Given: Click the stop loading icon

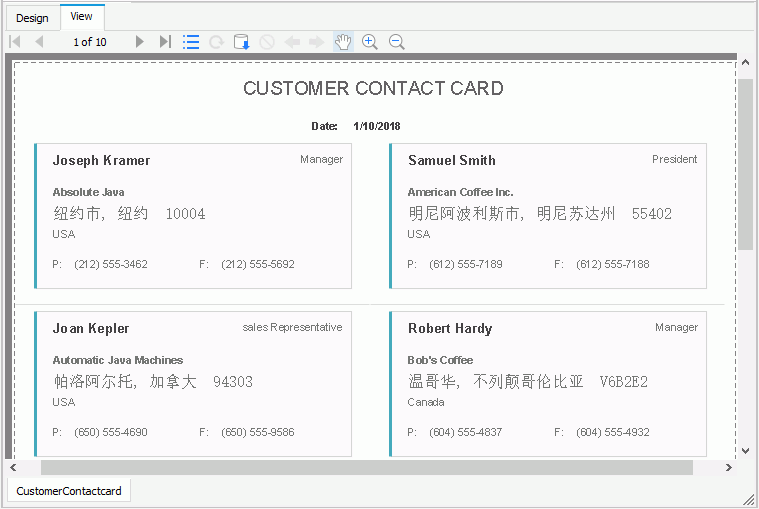Looking at the screenshot, I should (x=267, y=42).
